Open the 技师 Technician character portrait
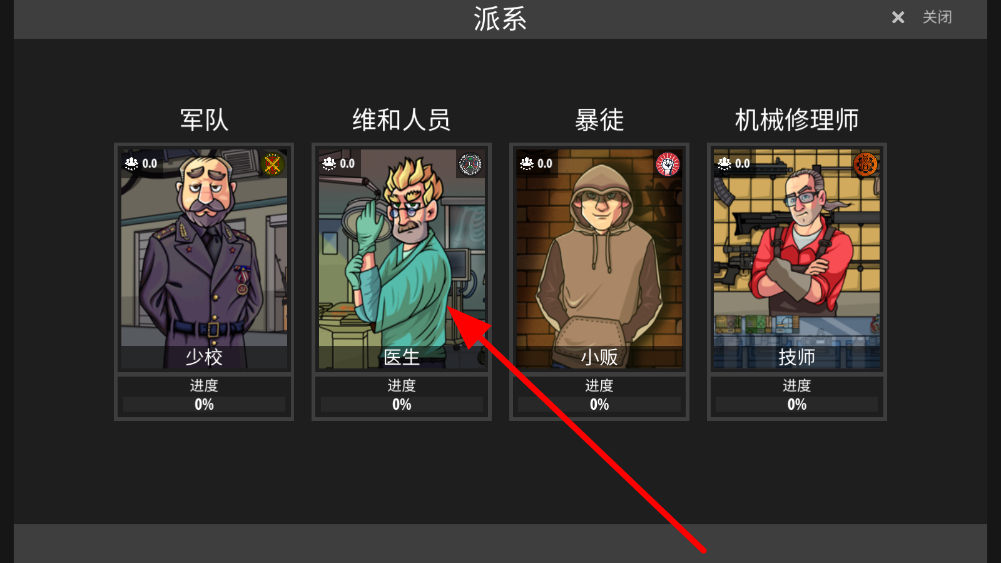The image size is (1001, 563). pos(797,259)
